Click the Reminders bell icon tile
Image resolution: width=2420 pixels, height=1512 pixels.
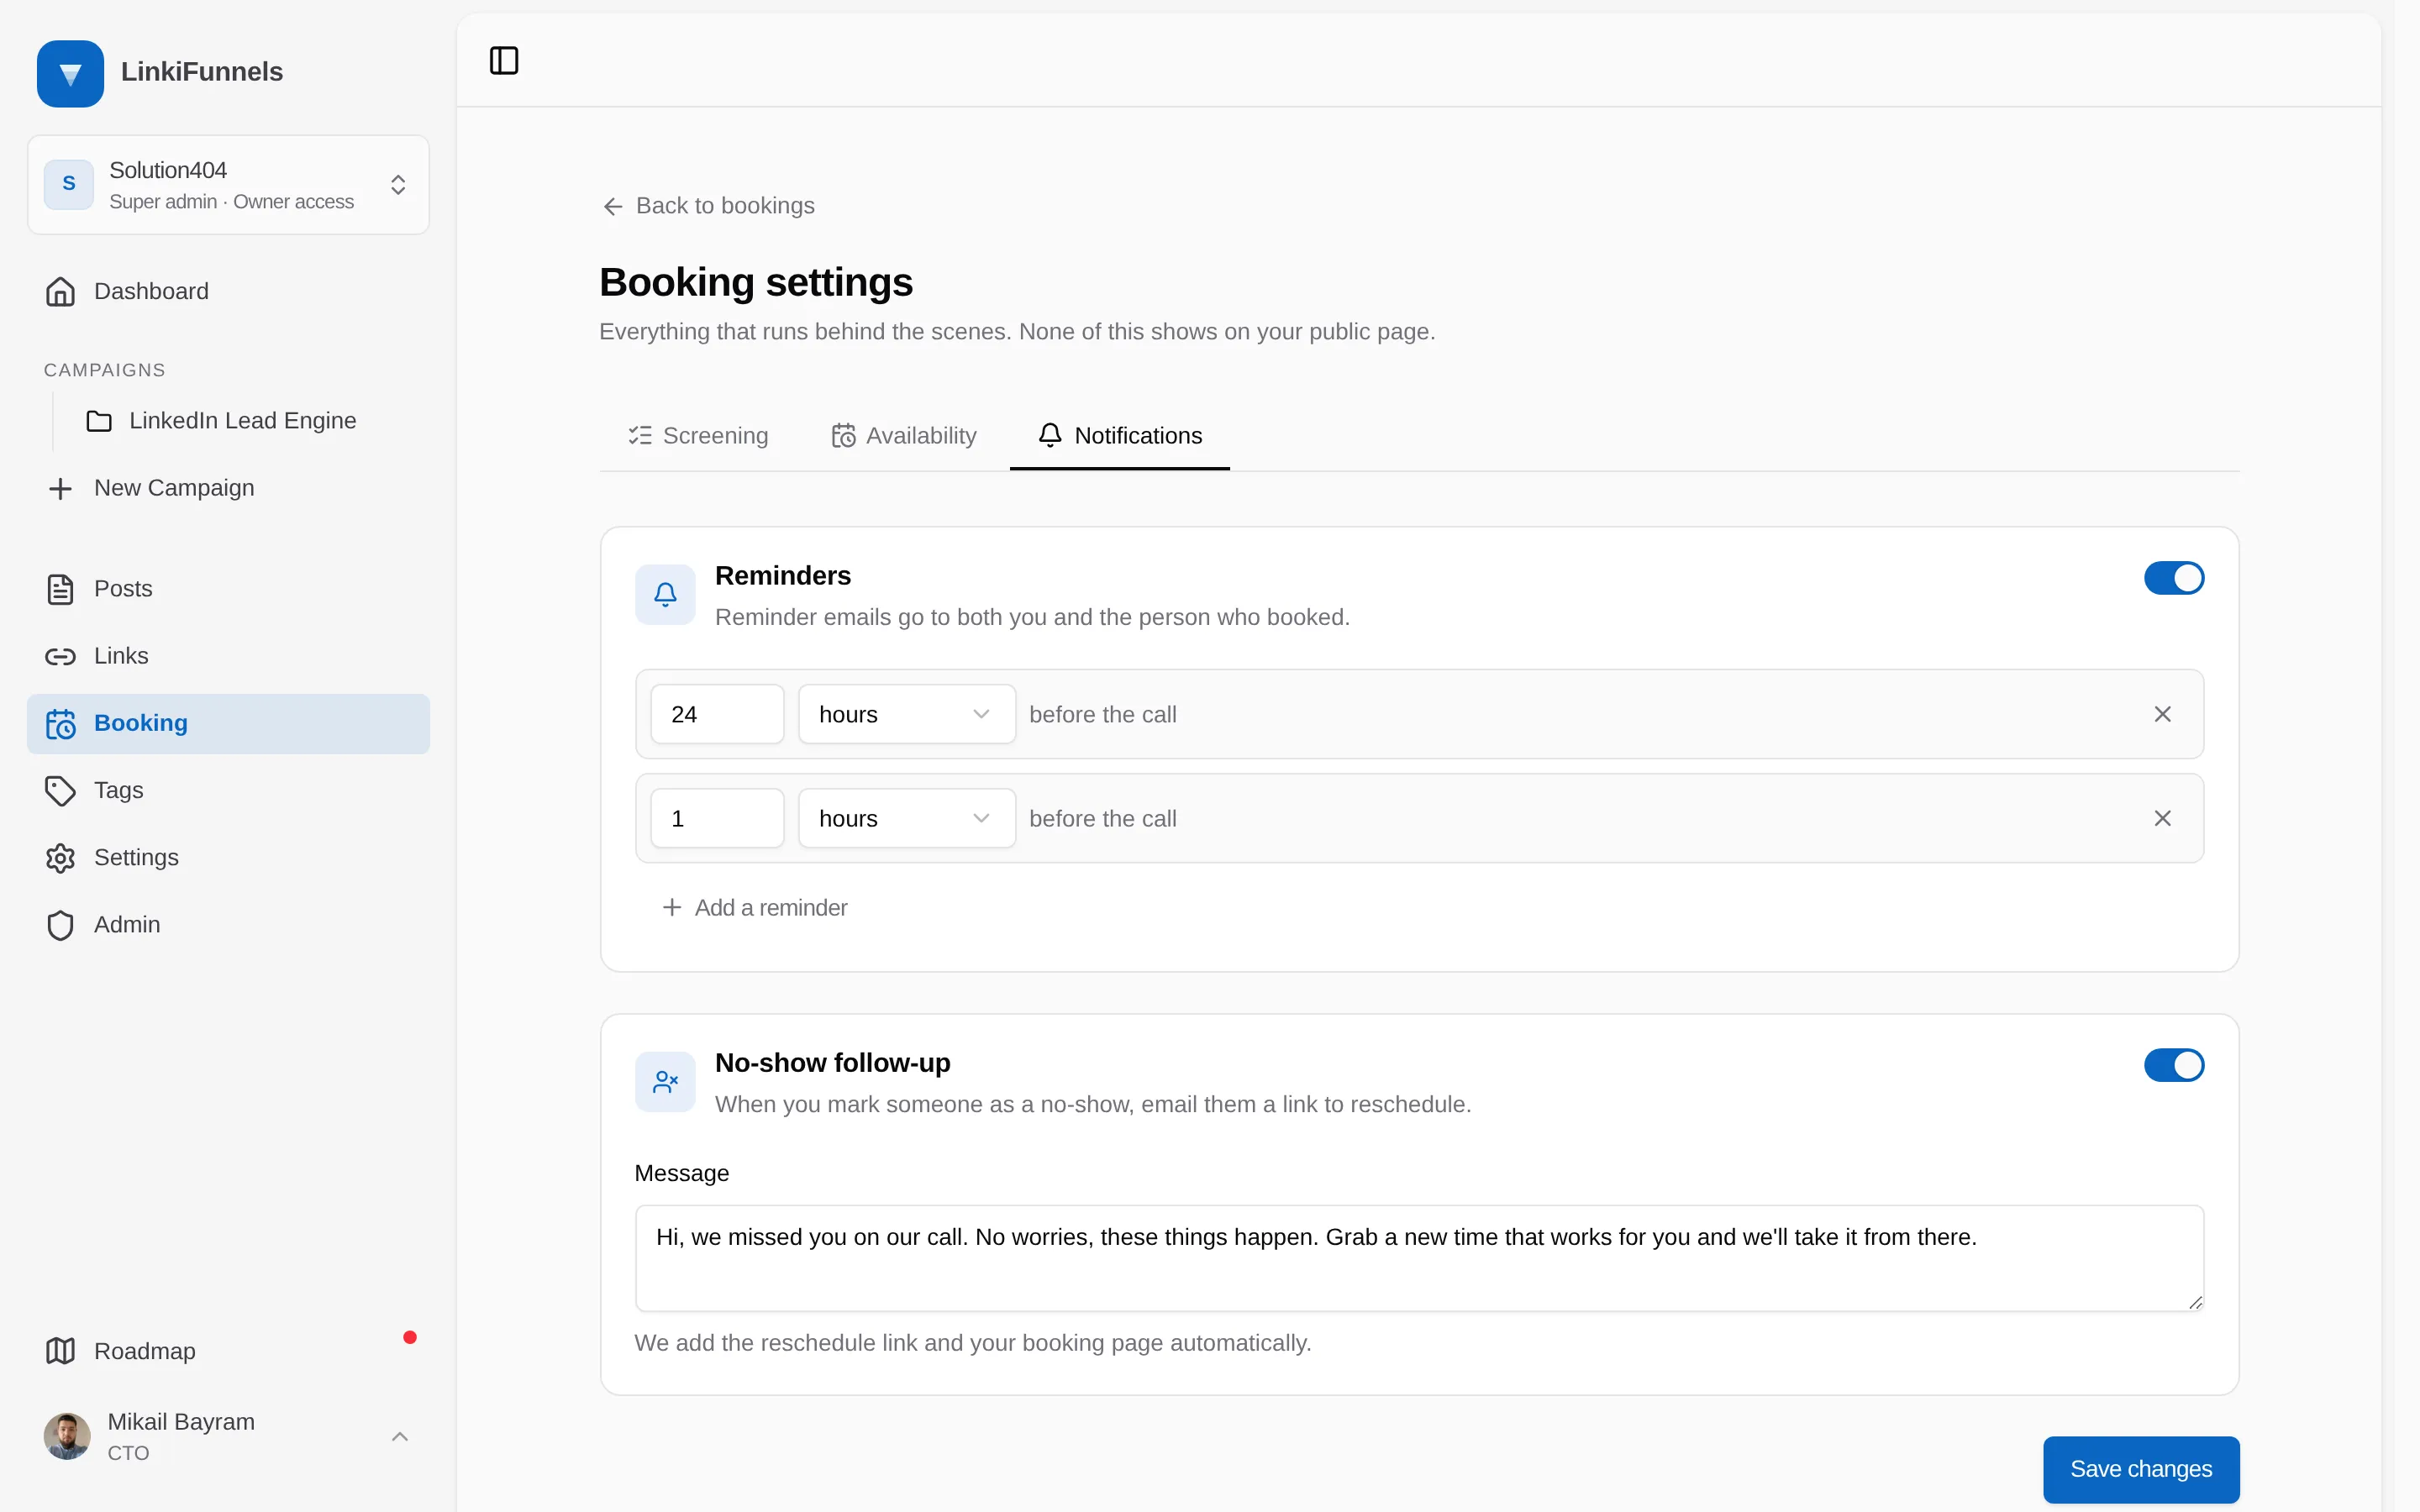665,595
